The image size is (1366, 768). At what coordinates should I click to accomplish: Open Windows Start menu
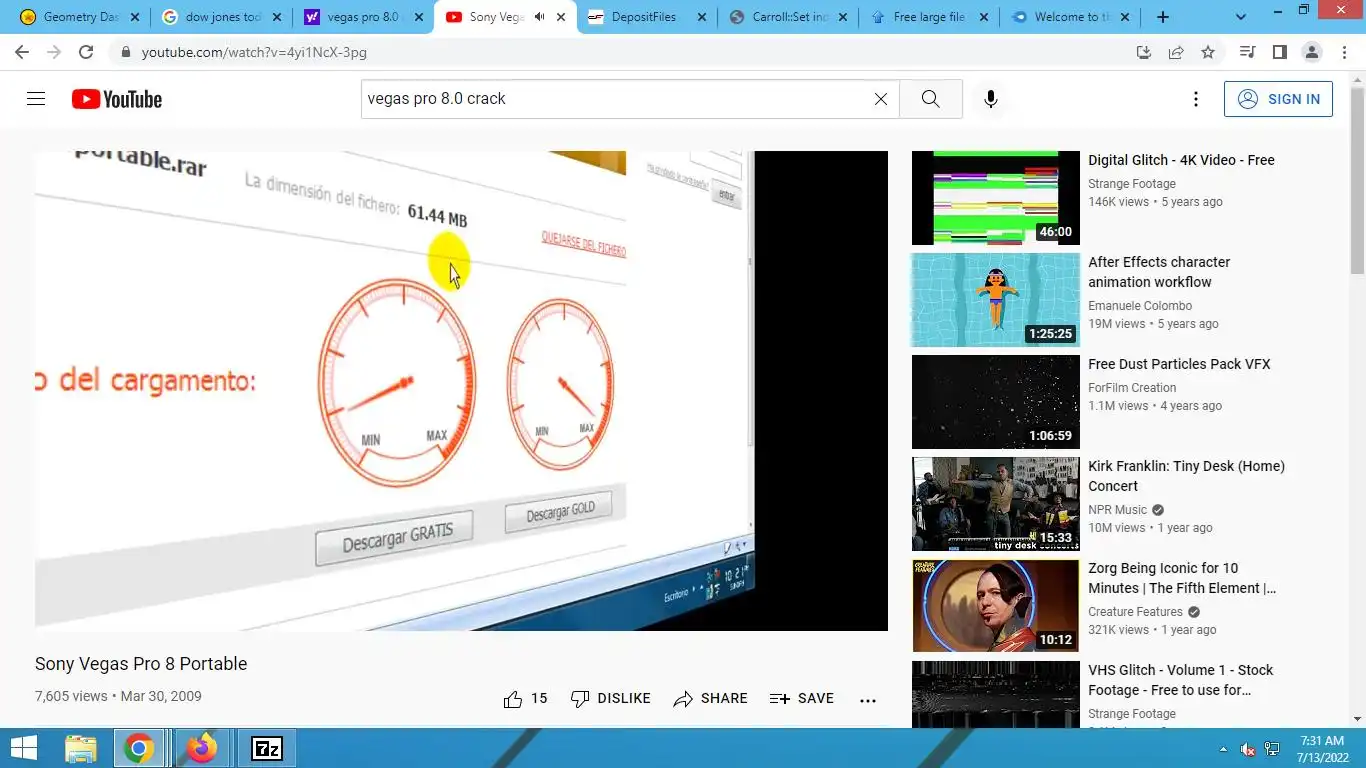pyautogui.click(x=24, y=748)
